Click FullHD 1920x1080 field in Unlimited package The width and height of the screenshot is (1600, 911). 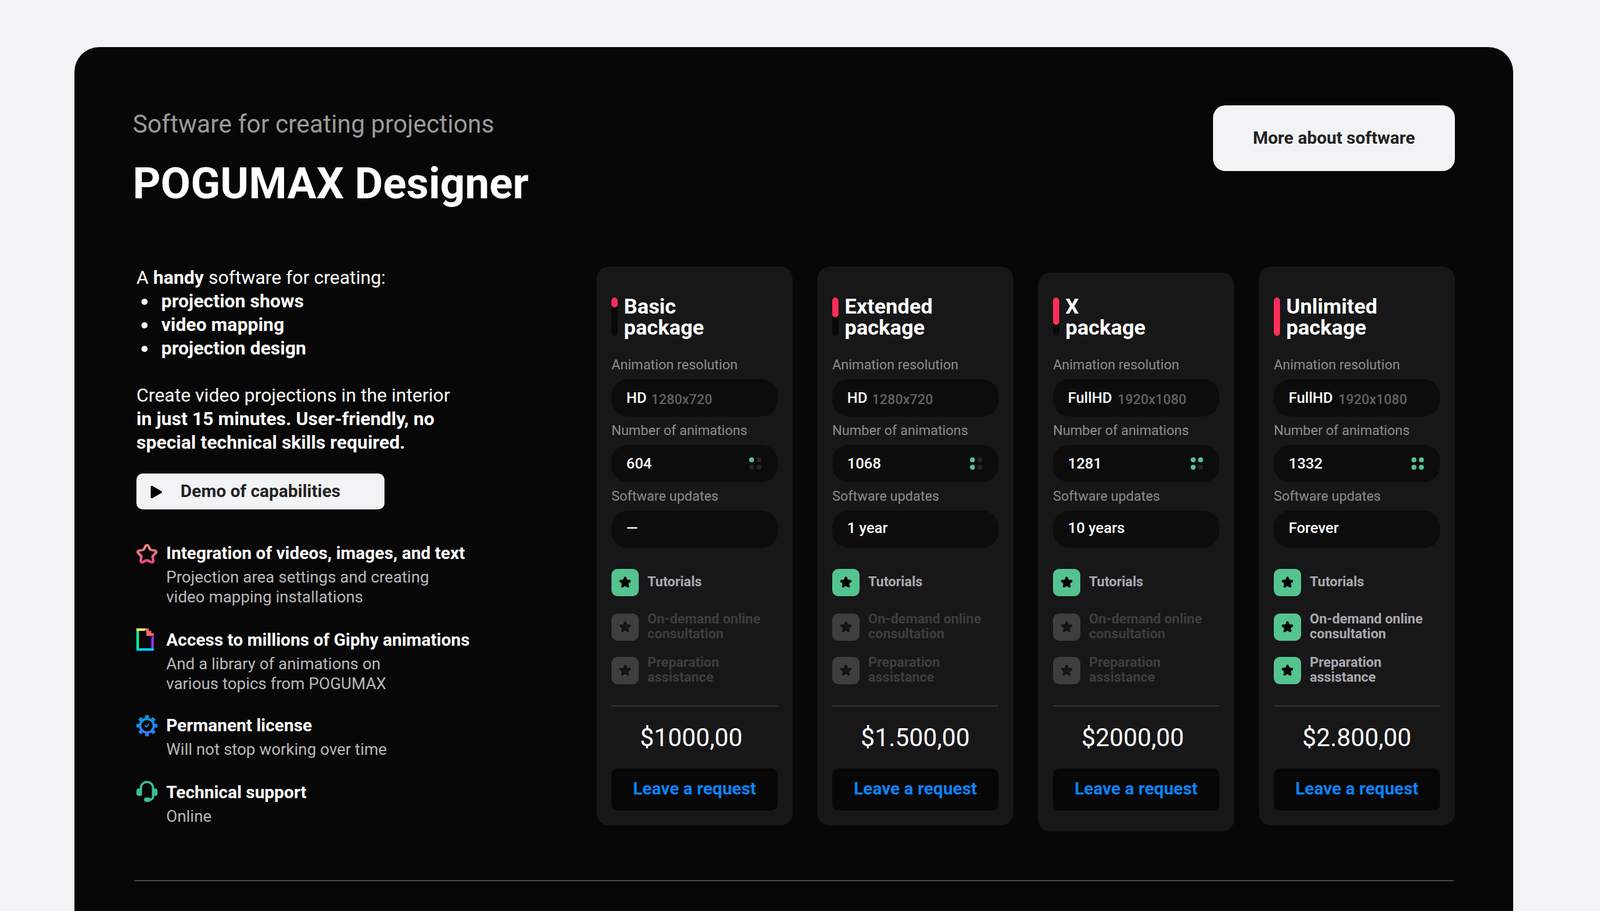click(x=1356, y=398)
